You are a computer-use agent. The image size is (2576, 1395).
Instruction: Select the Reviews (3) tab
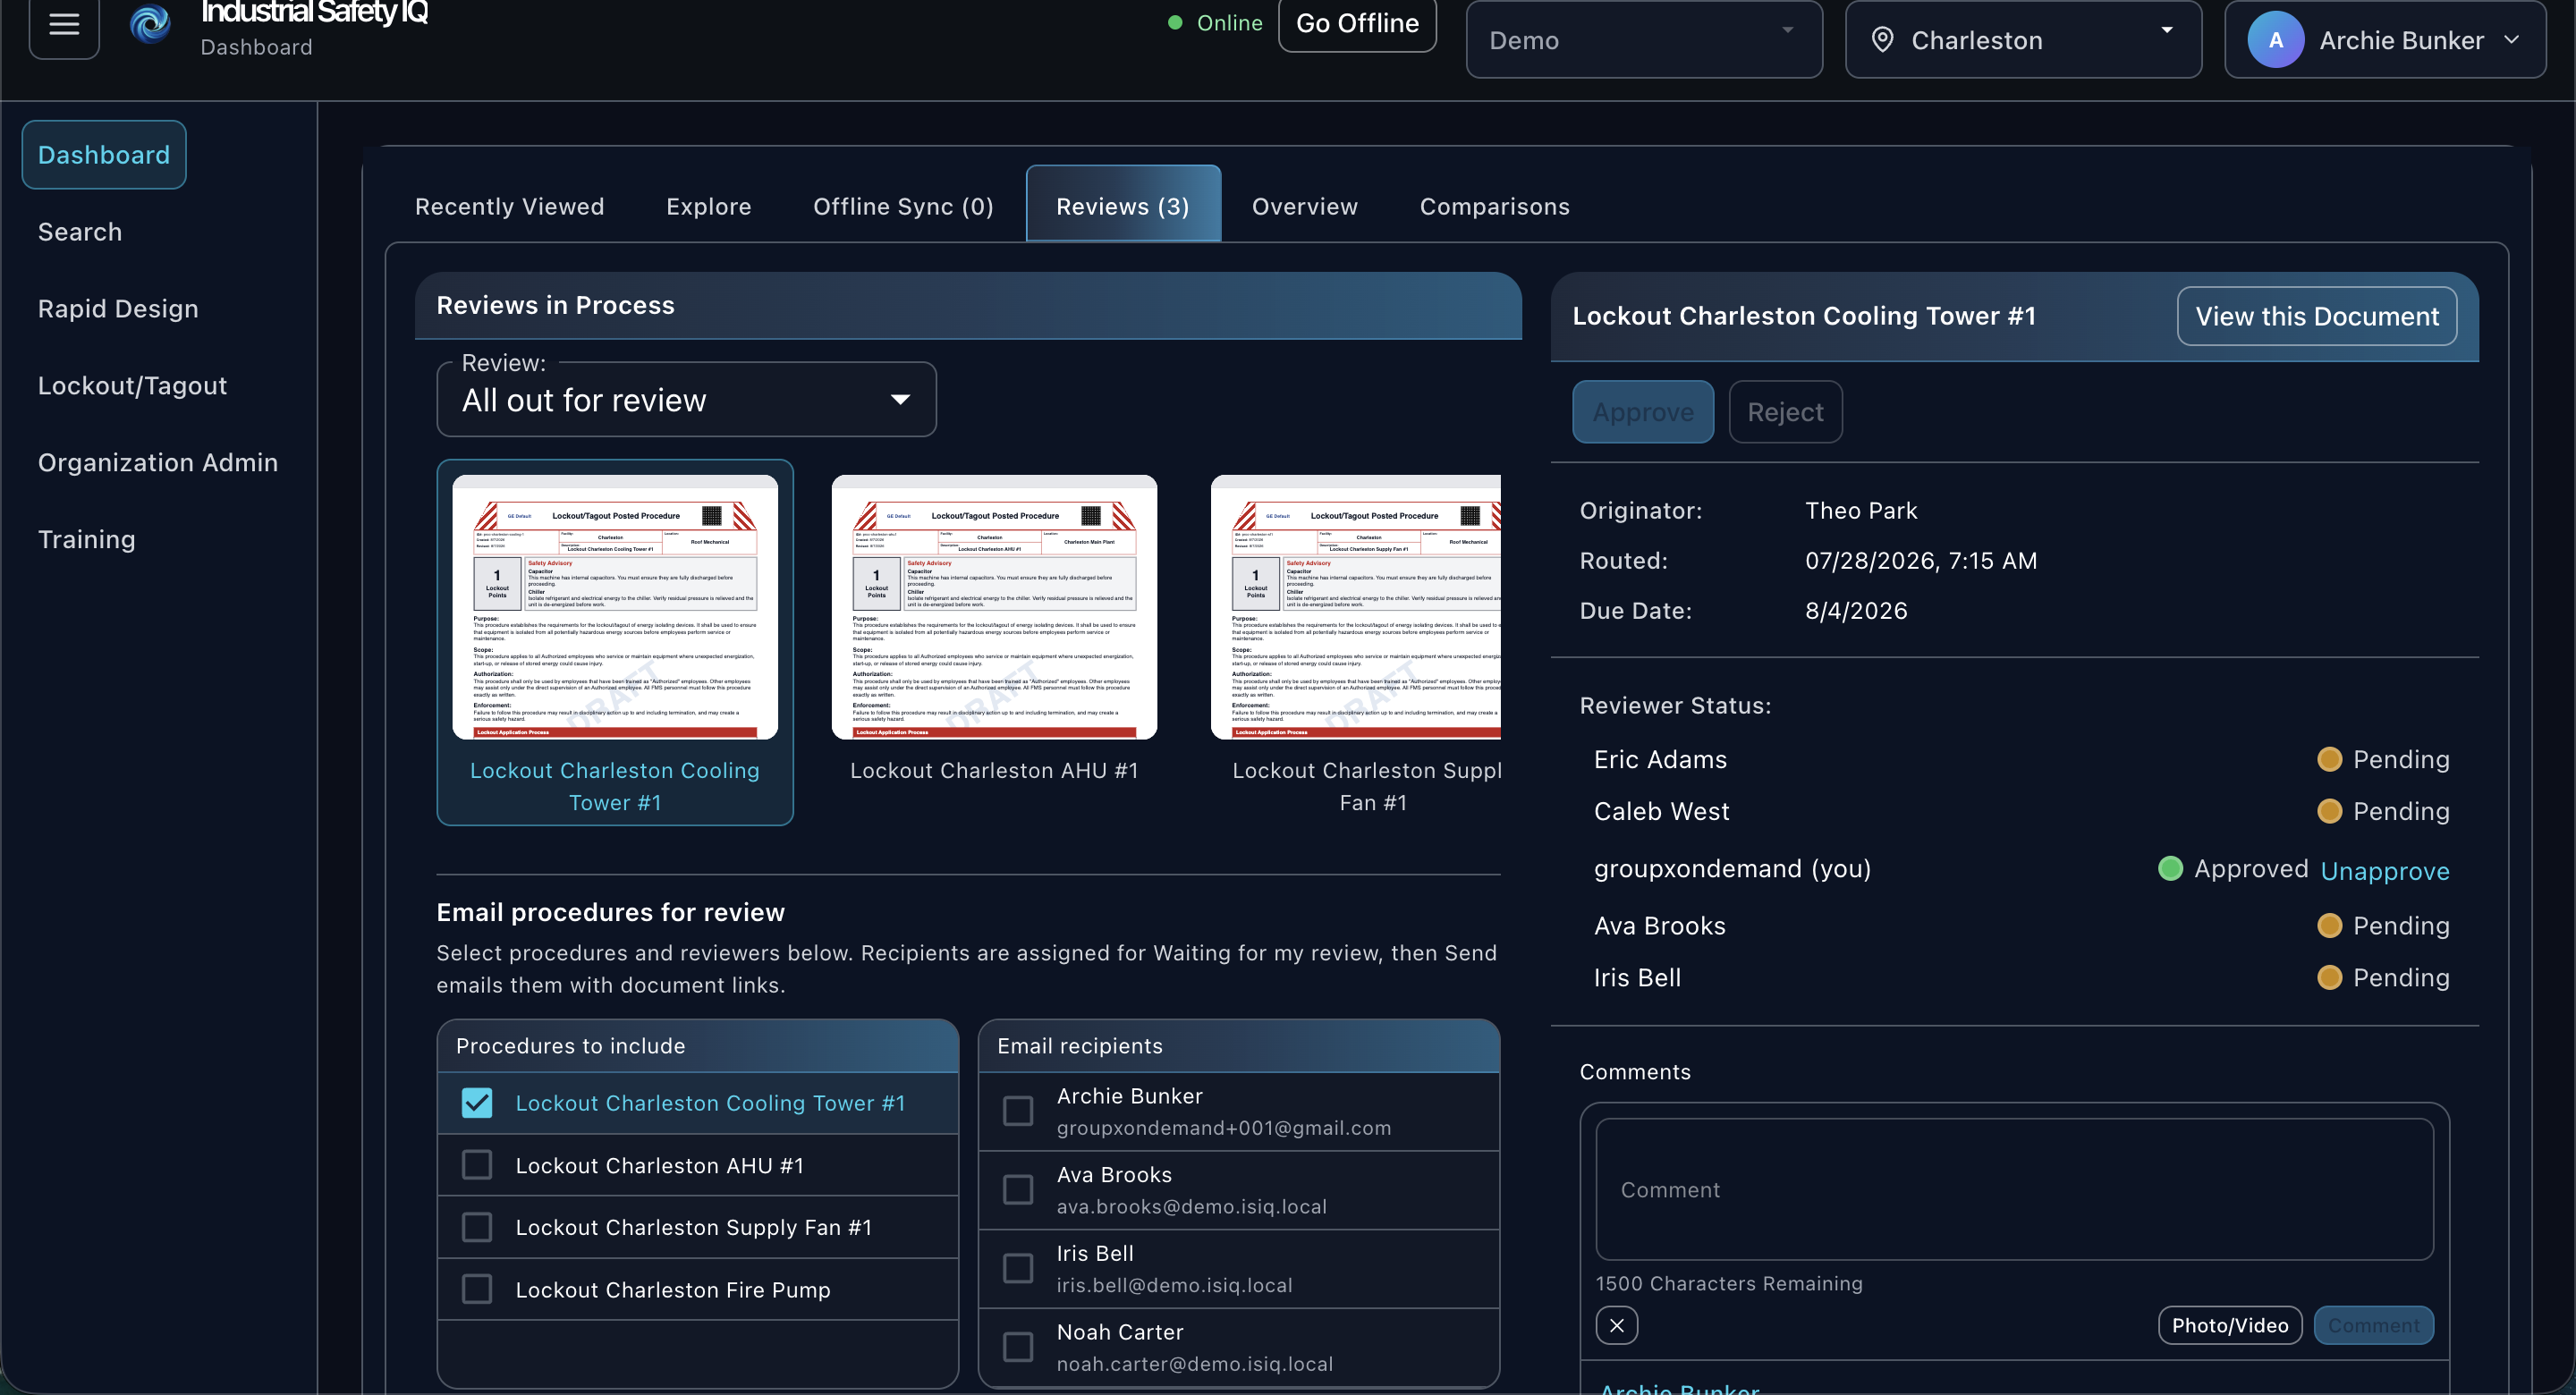click(x=1123, y=206)
